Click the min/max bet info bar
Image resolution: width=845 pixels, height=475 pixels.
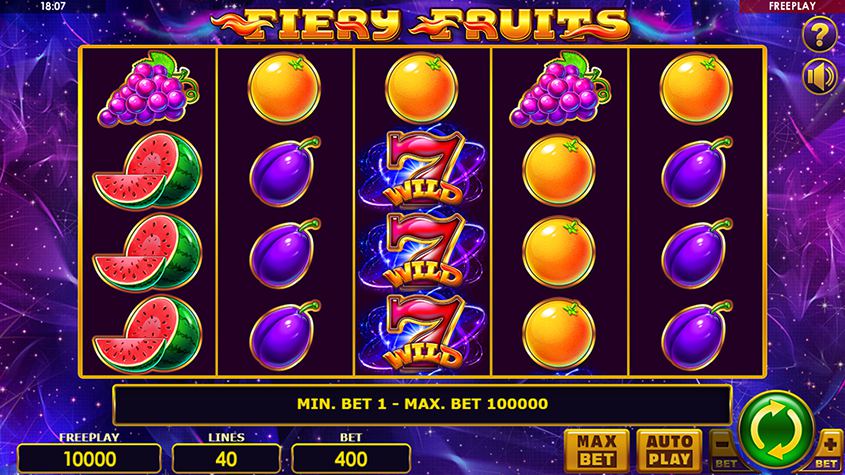coord(422,404)
